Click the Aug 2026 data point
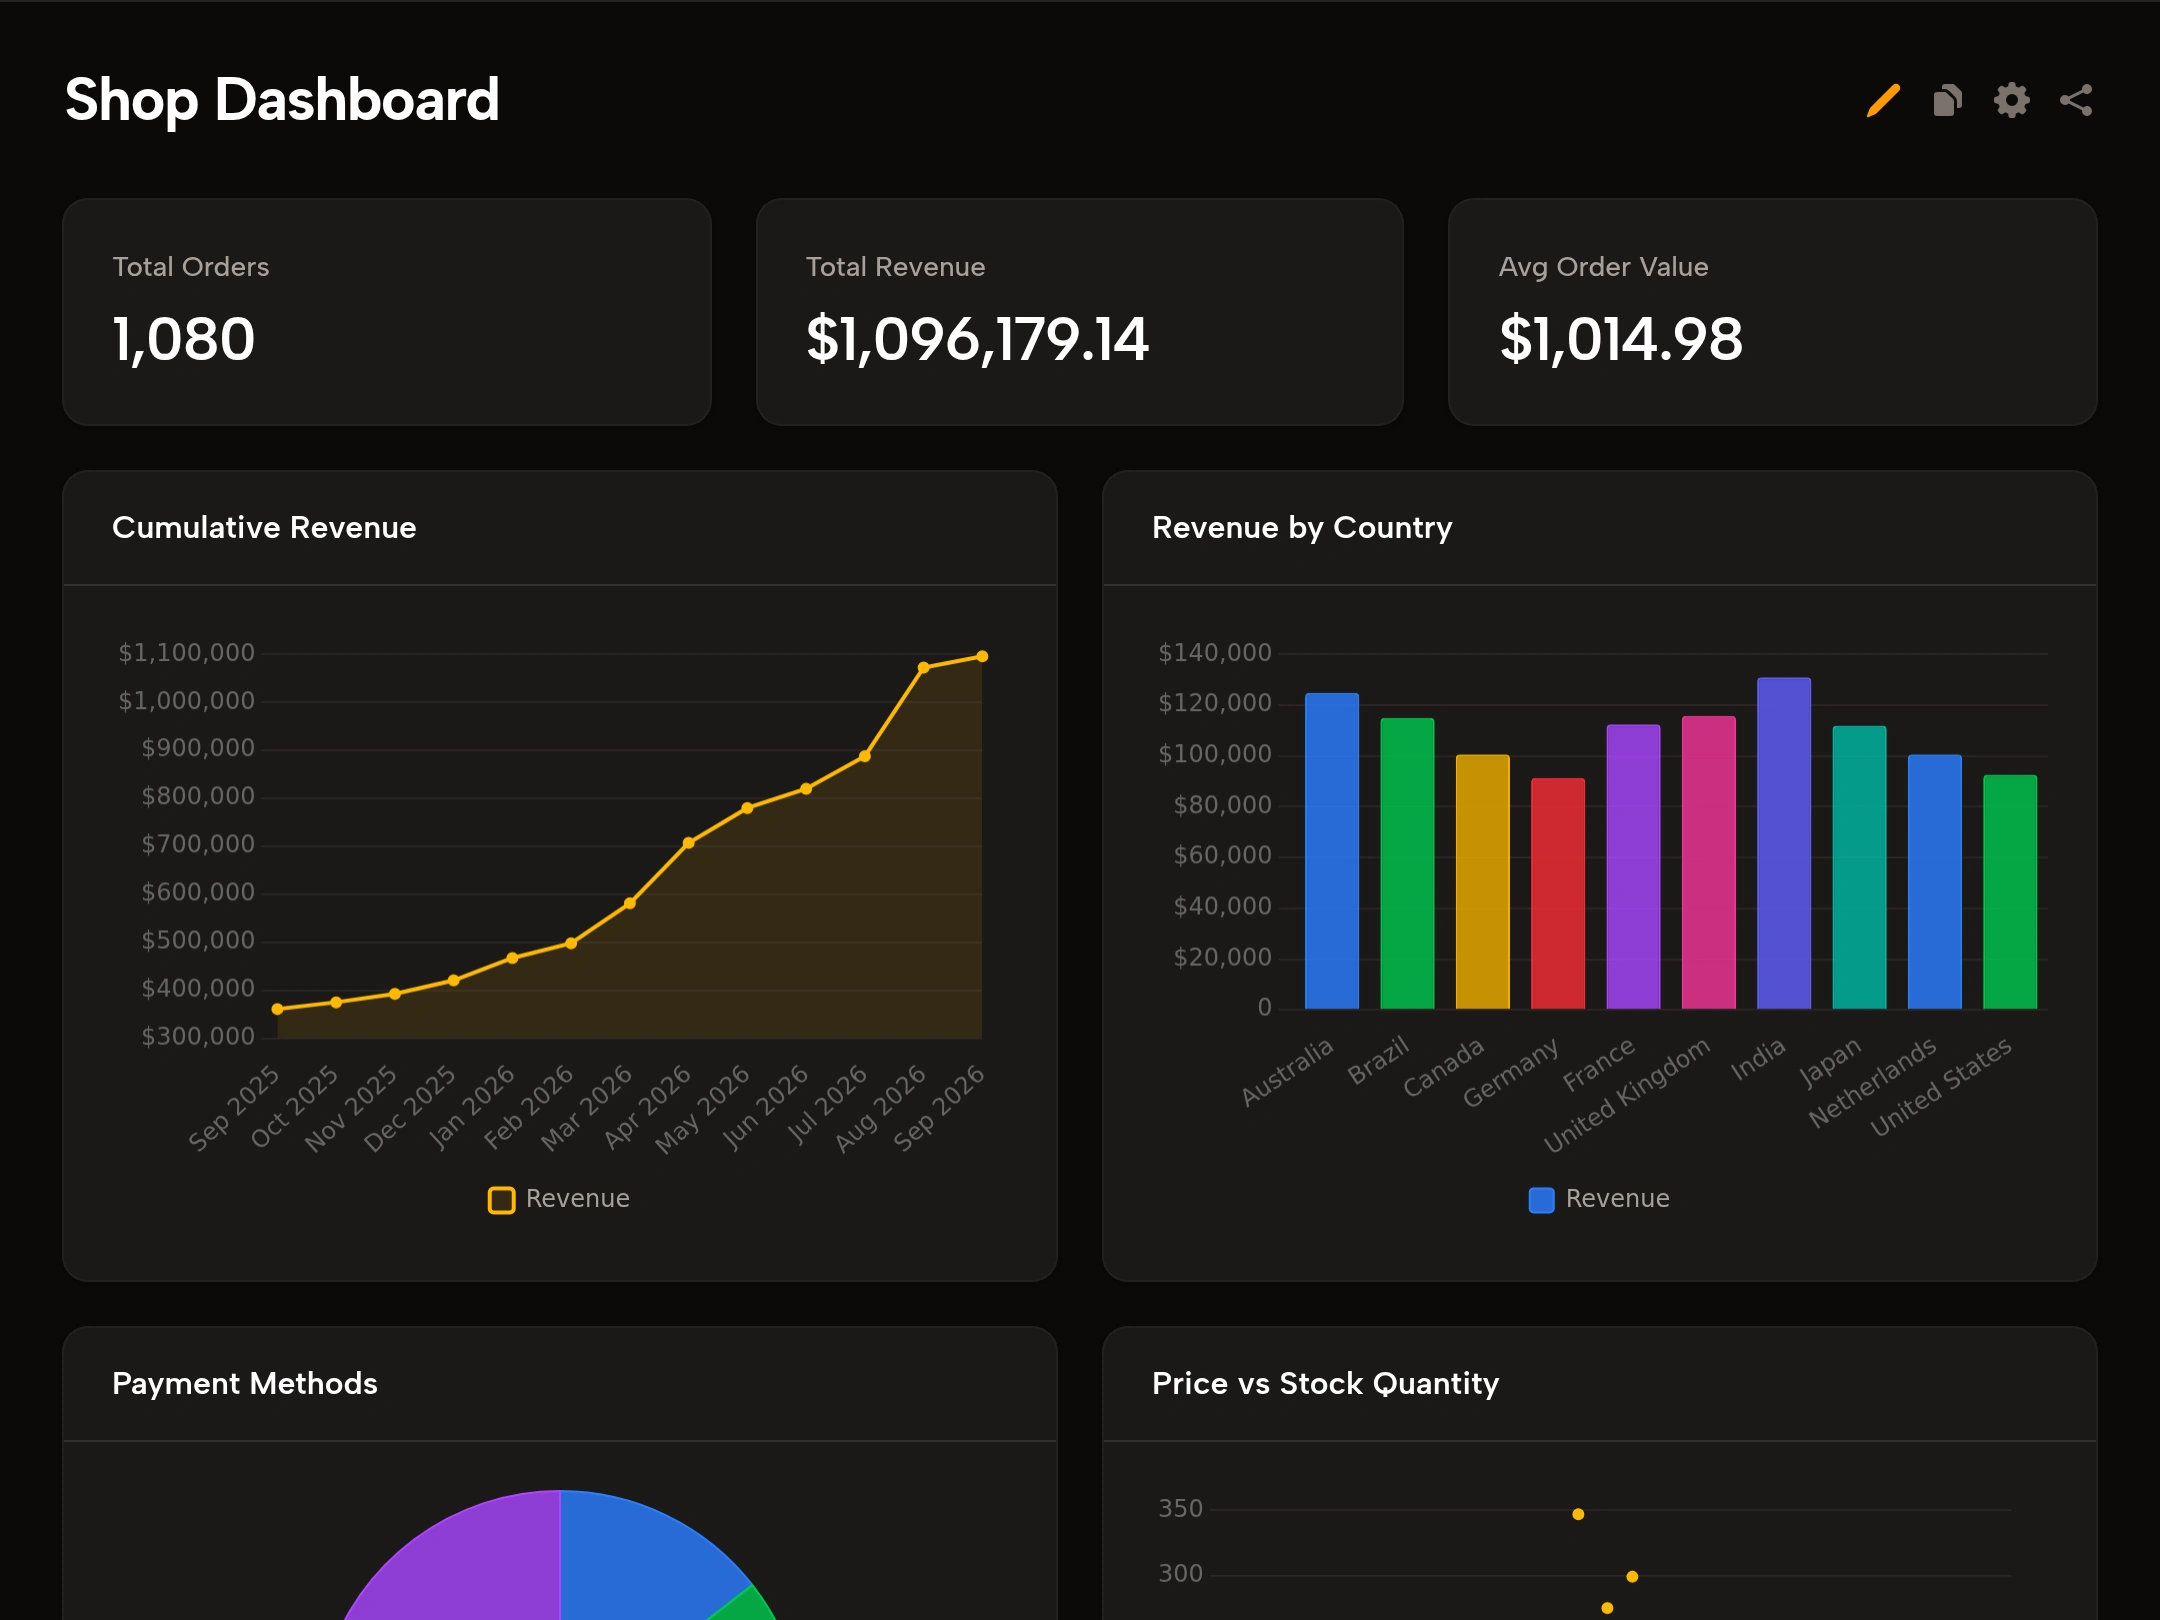Image resolution: width=2160 pixels, height=1620 pixels. tap(923, 667)
